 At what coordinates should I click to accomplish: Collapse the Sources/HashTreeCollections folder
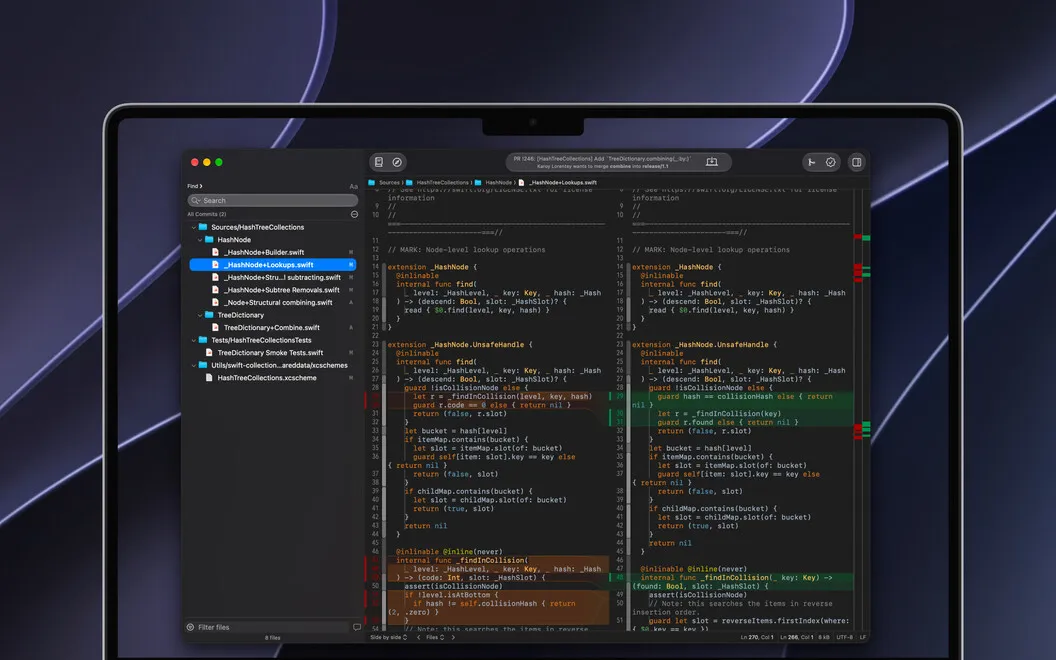(194, 228)
